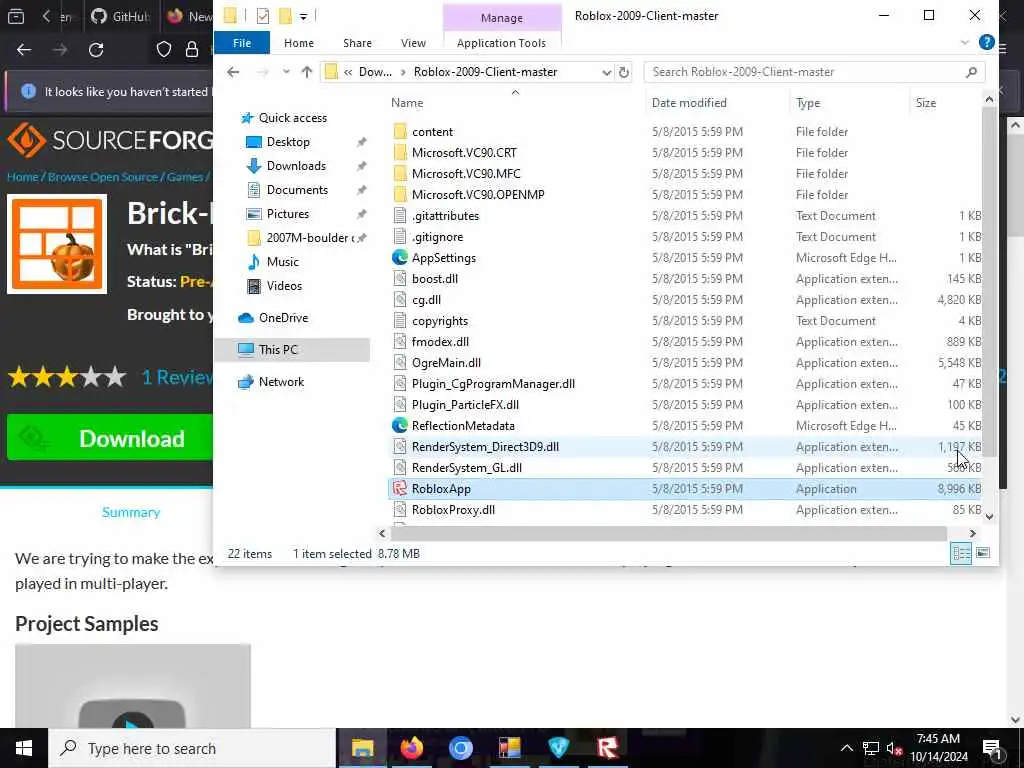
Task: Switch to the GitHub browser tab
Action: (x=121, y=16)
